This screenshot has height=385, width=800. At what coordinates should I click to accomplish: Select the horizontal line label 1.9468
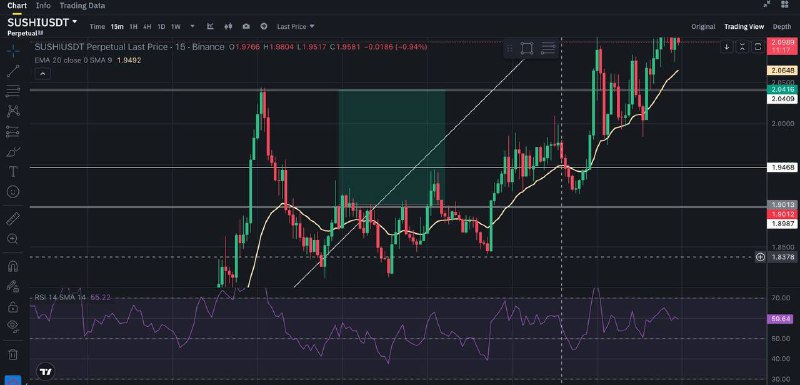[782, 167]
